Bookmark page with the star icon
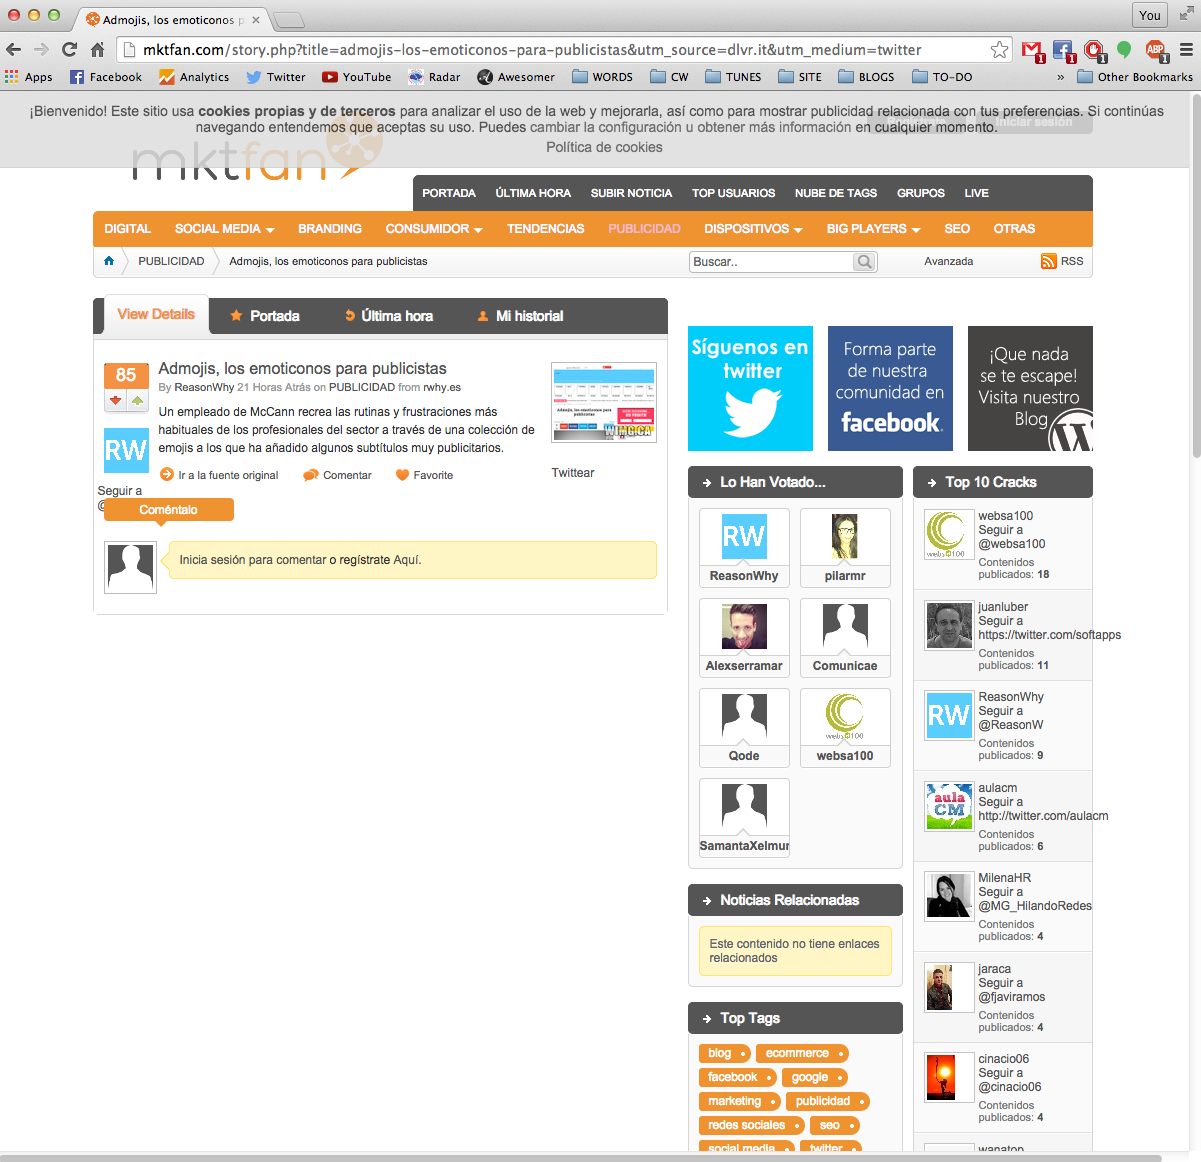 coord(999,50)
